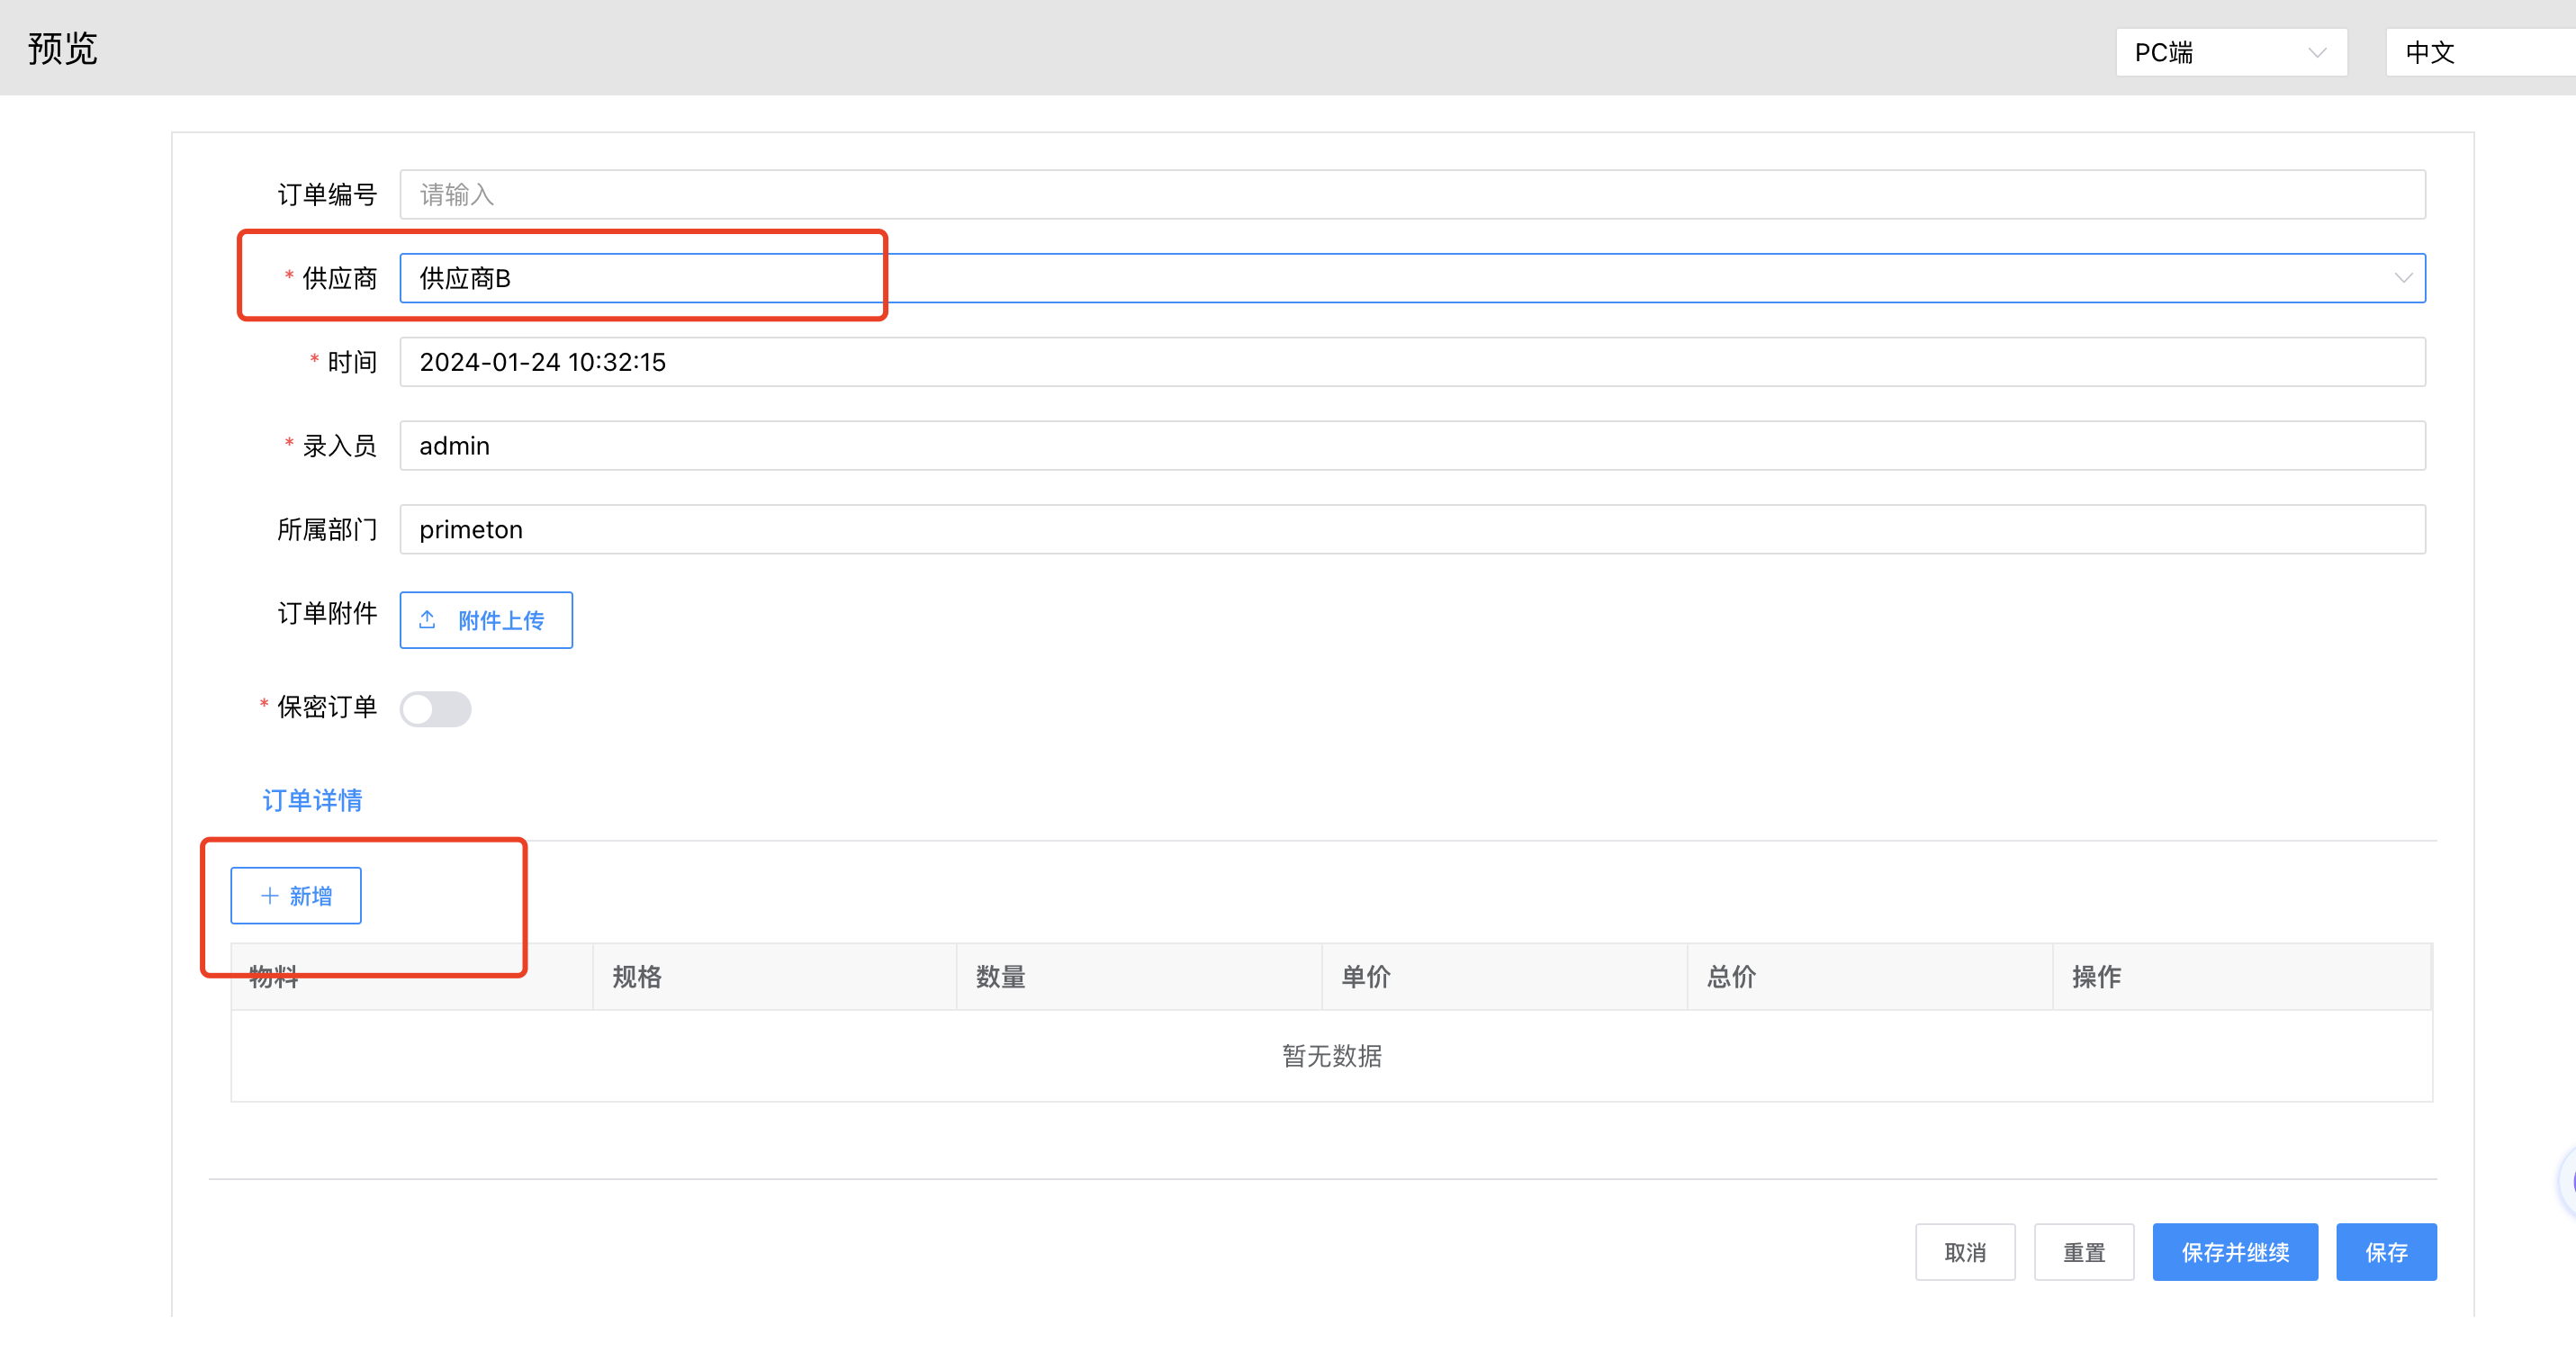The width and height of the screenshot is (2576, 1361).
Task: Click the plus icon on 新增 button
Action: pos(269,896)
